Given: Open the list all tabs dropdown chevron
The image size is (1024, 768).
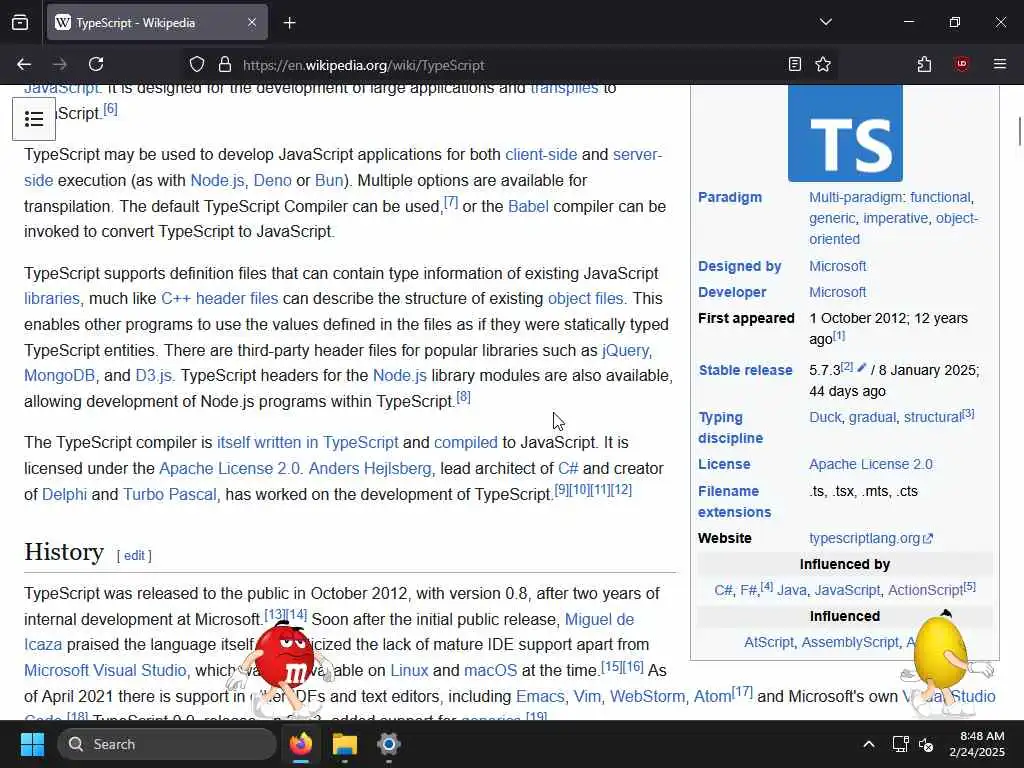Looking at the screenshot, I should pos(825,22).
